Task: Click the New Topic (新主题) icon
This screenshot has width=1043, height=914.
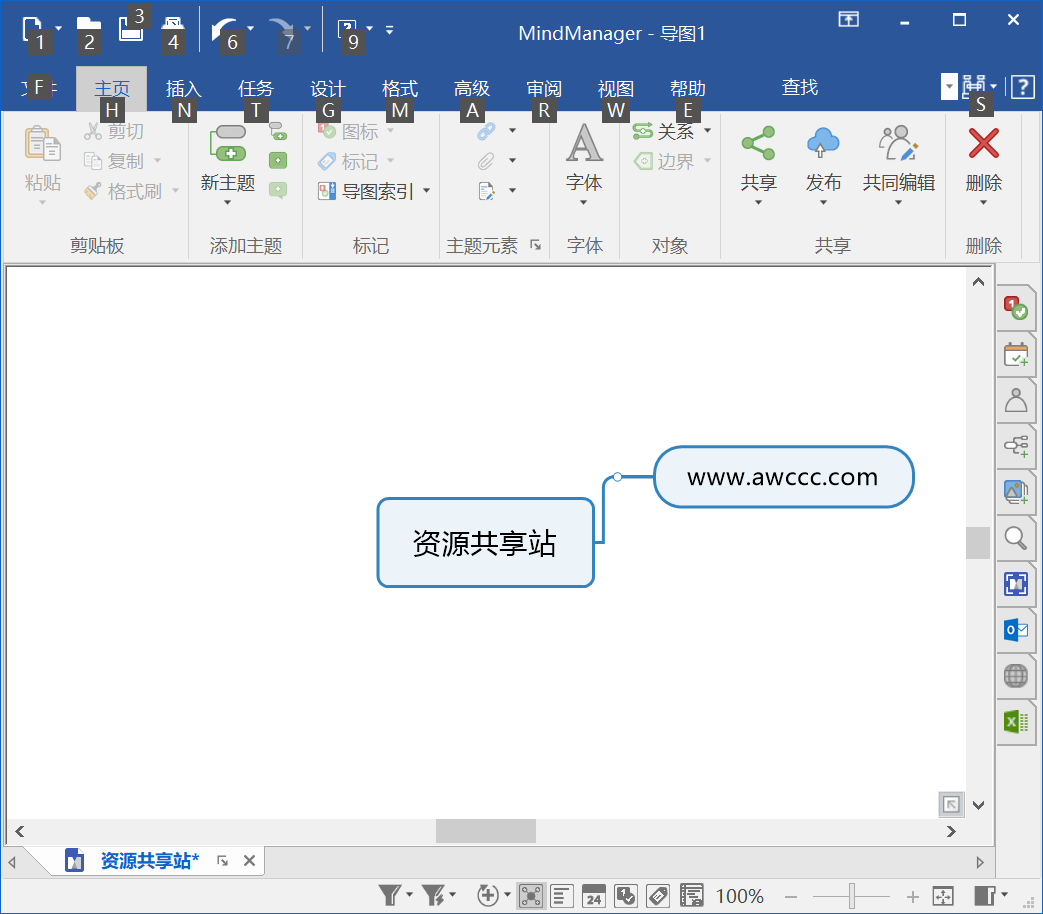Action: [x=228, y=143]
